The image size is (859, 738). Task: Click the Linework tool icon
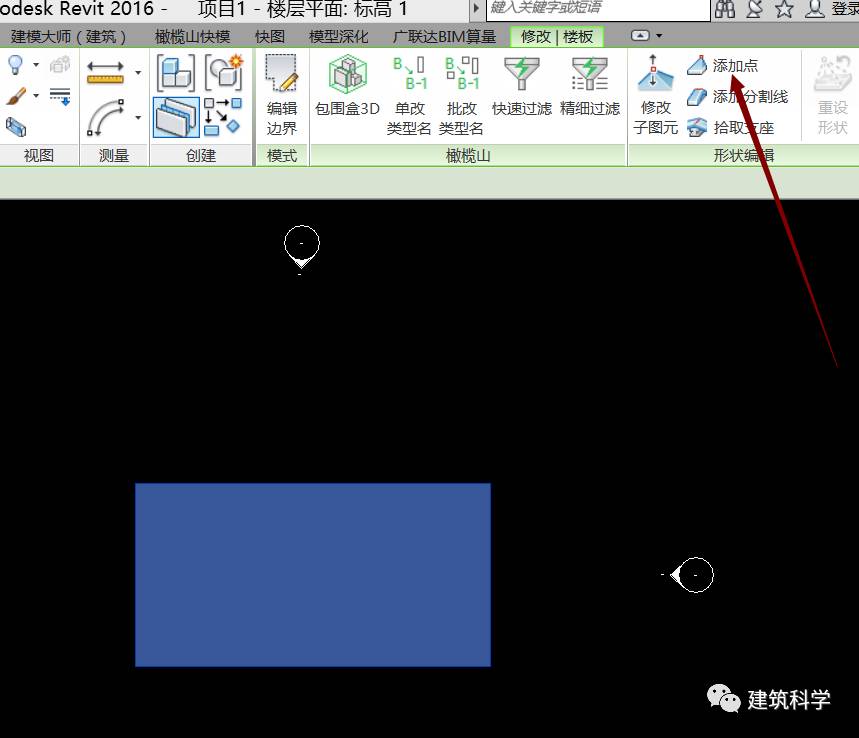point(60,96)
